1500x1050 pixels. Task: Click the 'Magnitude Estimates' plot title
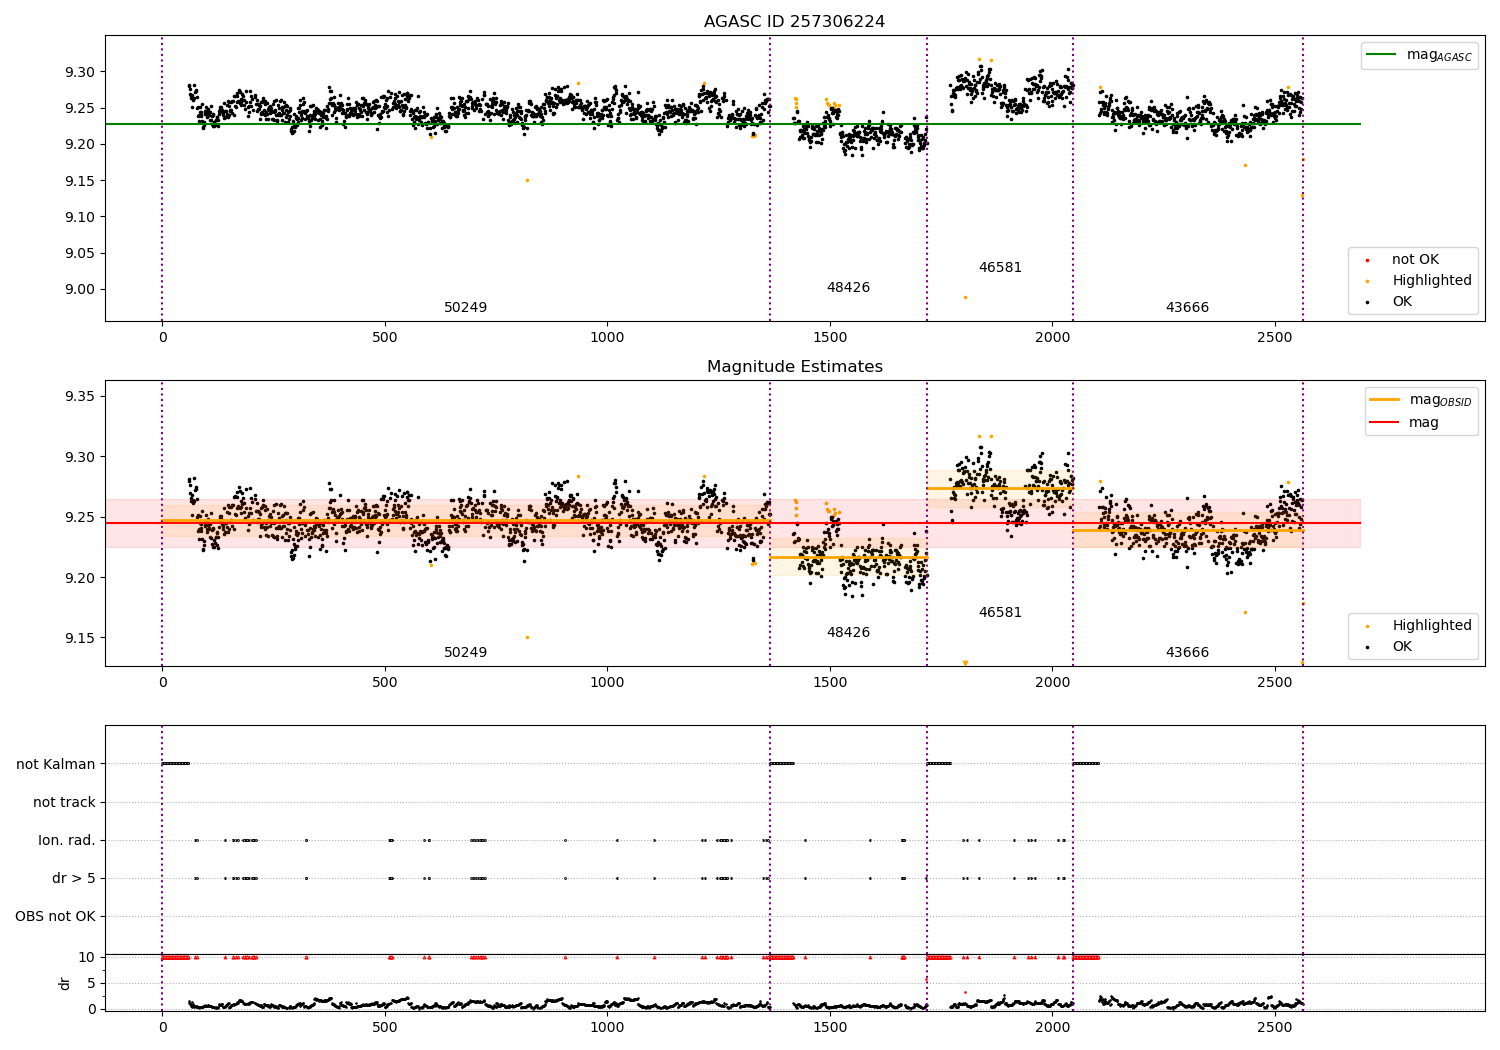coord(794,367)
